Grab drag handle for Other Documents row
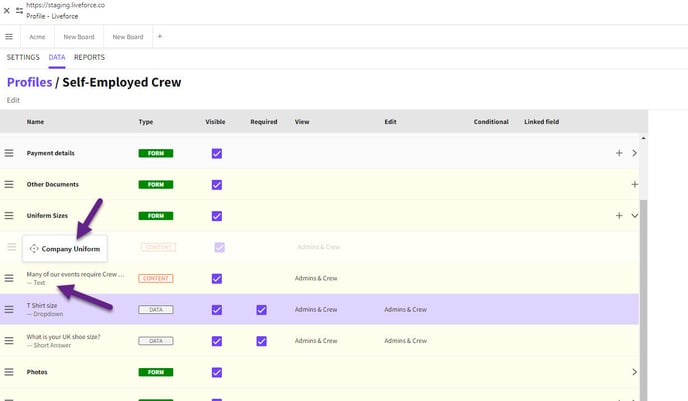The image size is (688, 401). pyautogui.click(x=9, y=184)
